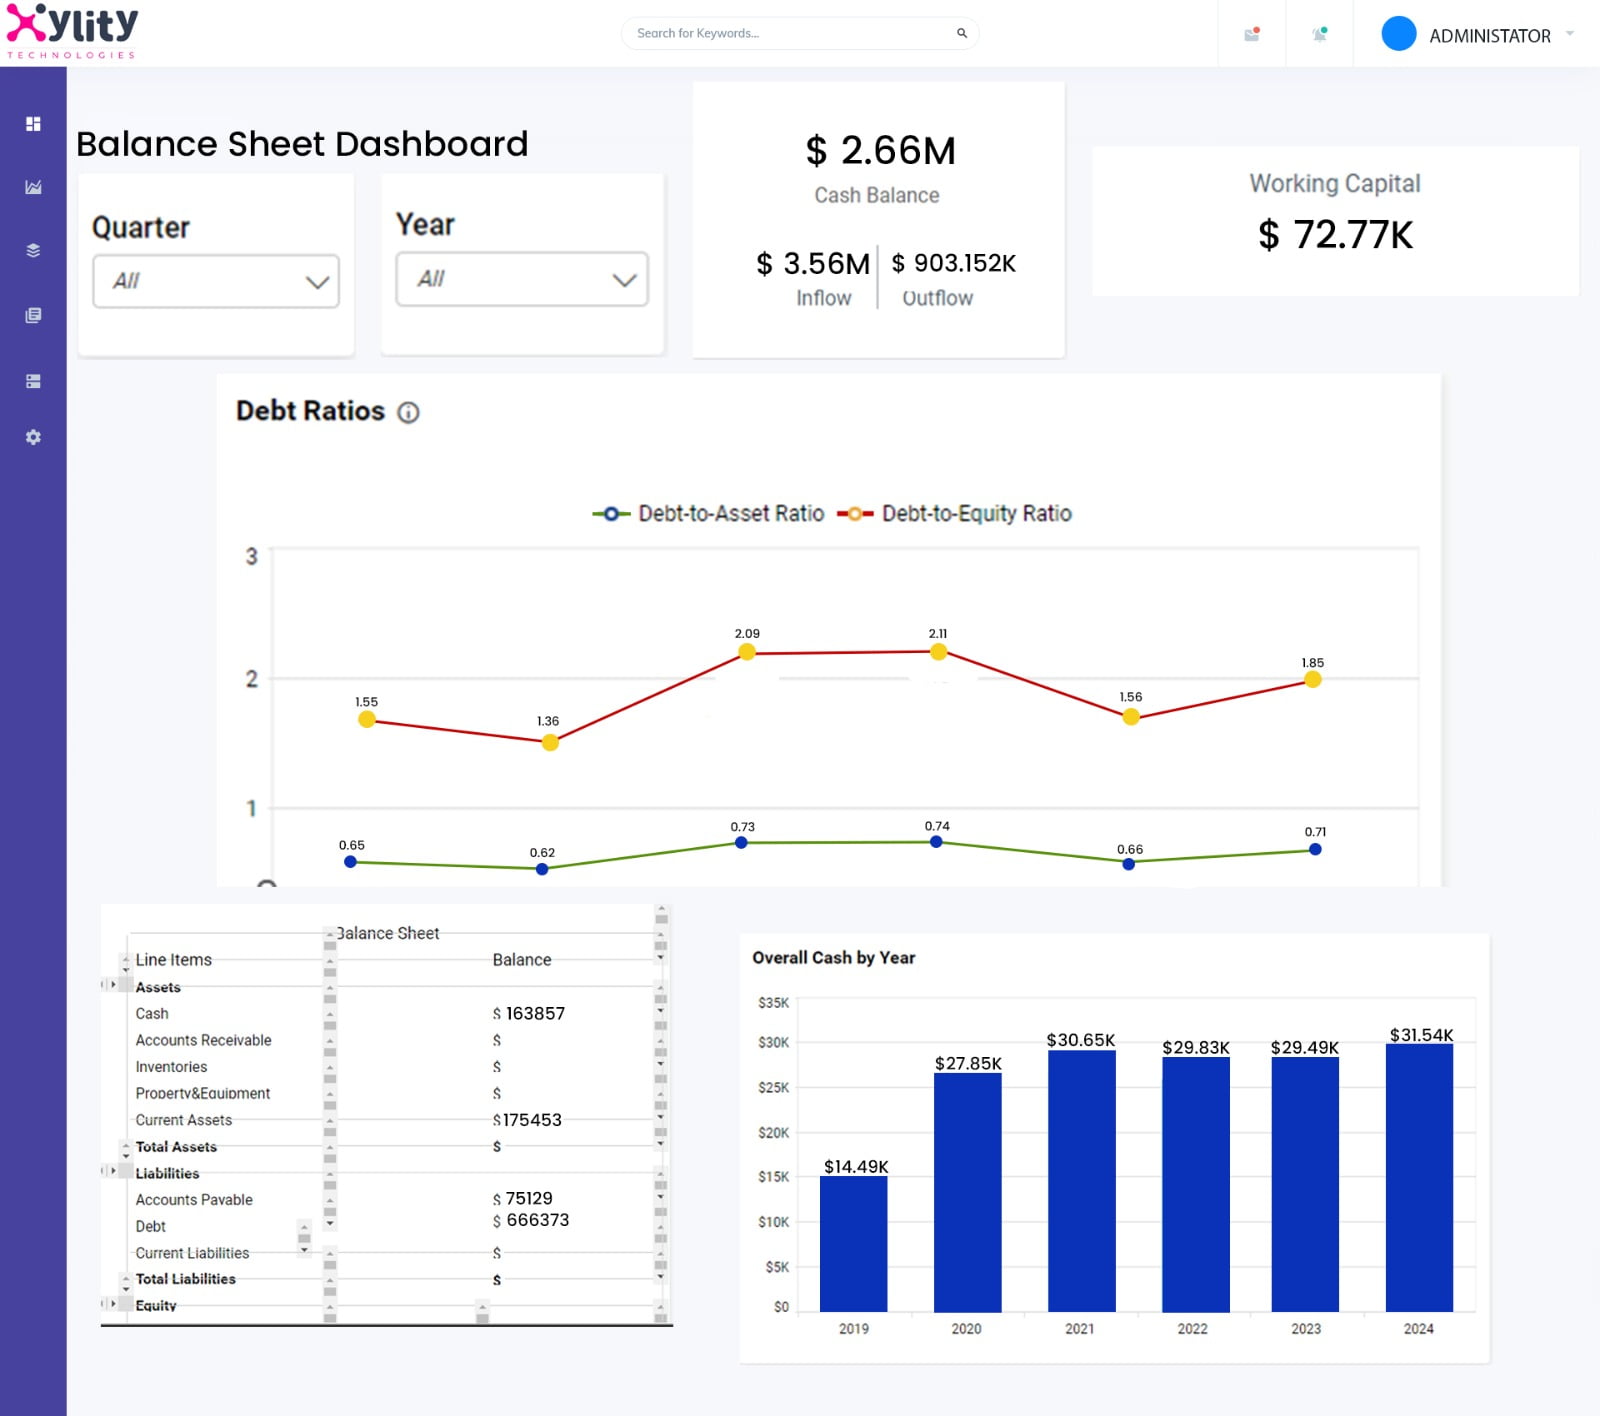Select the Debt row label

(x=151, y=1227)
